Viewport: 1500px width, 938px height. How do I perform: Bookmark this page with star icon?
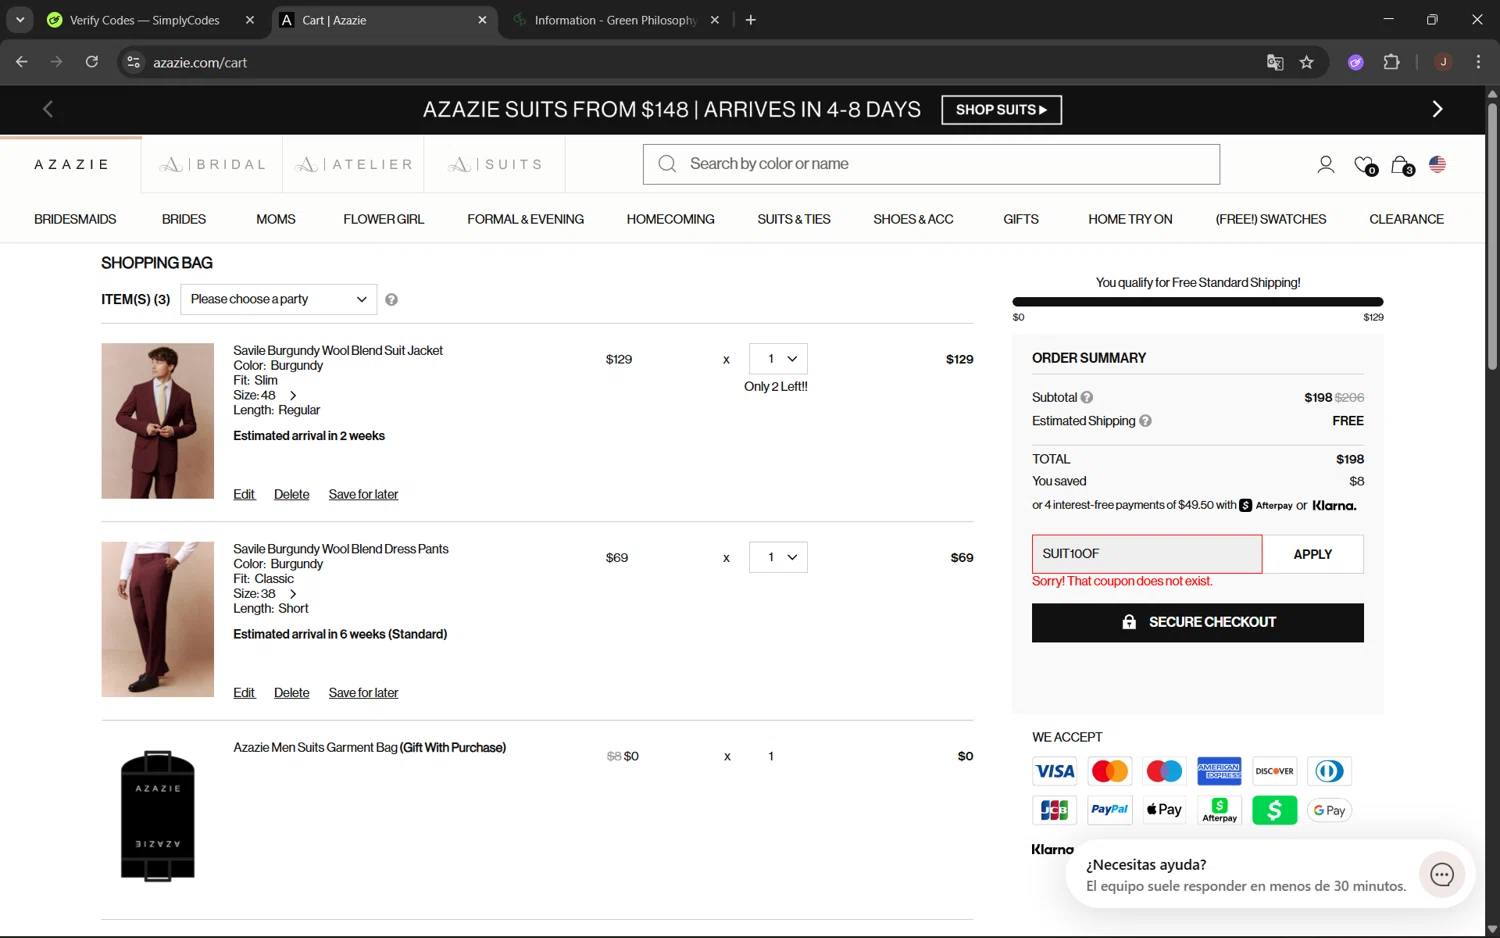(x=1306, y=62)
